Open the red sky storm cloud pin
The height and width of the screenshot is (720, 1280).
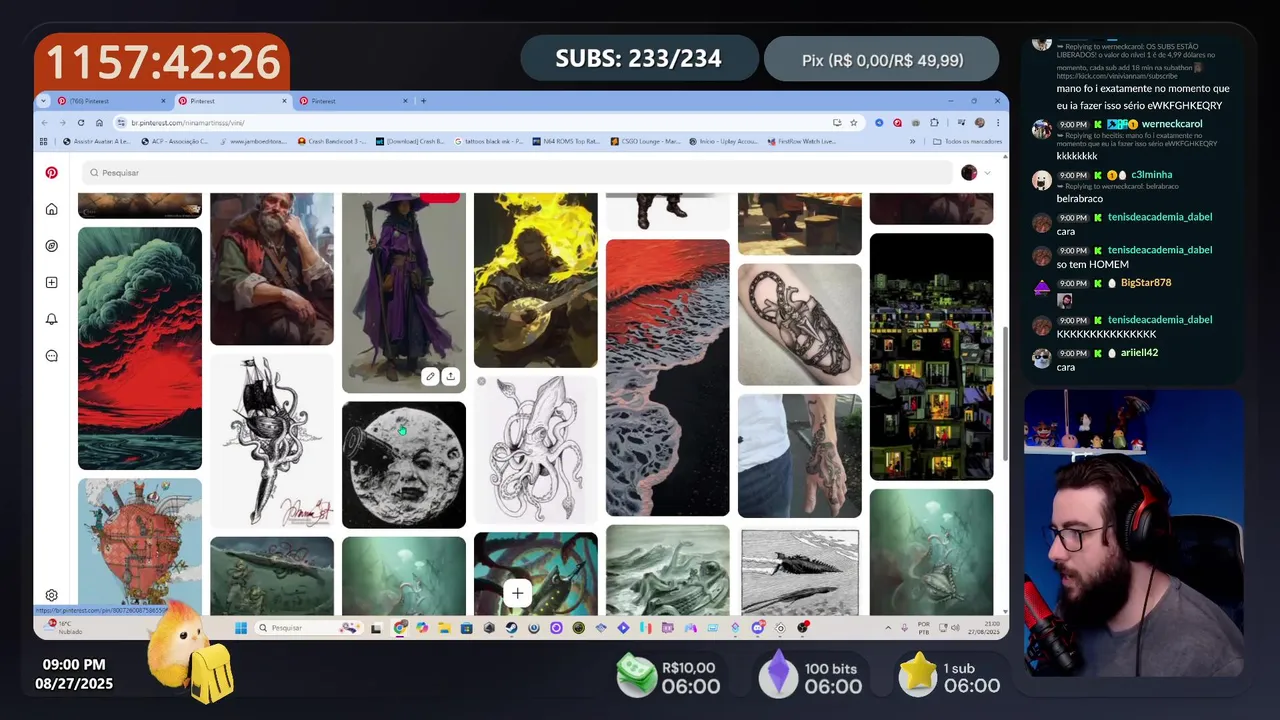coord(140,348)
